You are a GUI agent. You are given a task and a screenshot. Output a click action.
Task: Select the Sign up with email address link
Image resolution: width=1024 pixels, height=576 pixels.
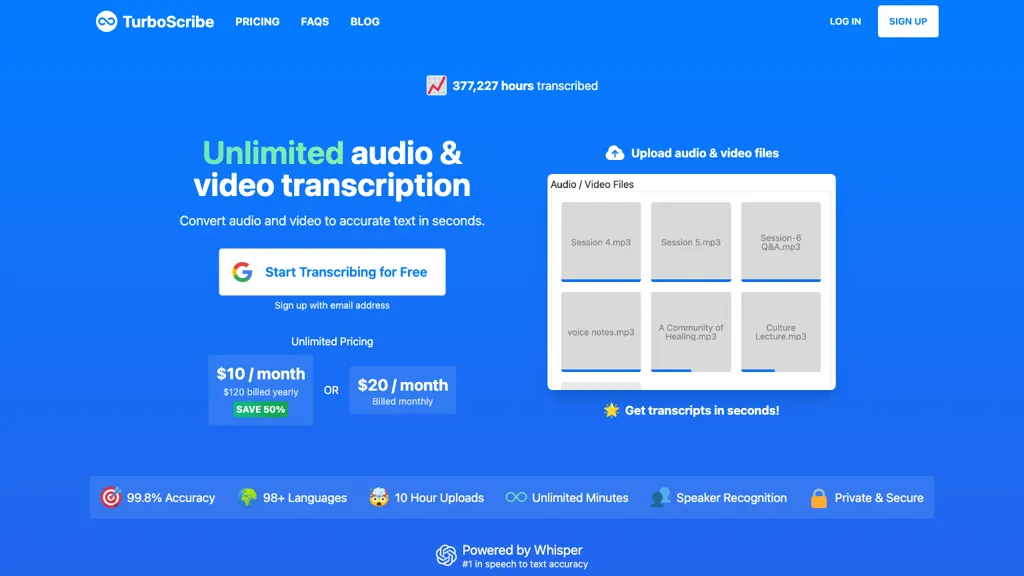332,305
